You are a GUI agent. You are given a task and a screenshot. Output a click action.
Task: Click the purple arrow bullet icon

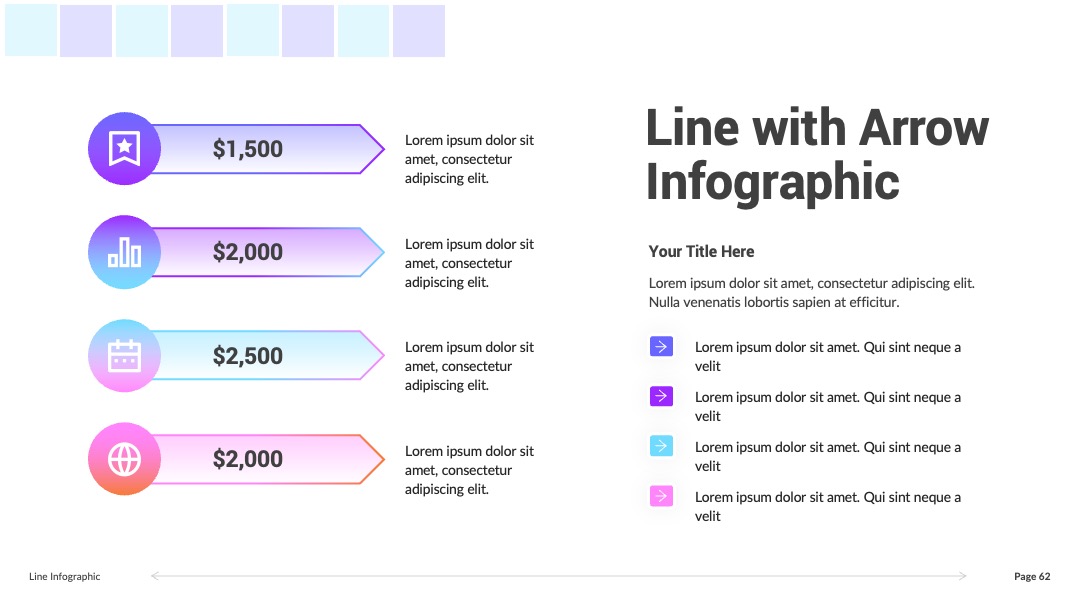(661, 396)
